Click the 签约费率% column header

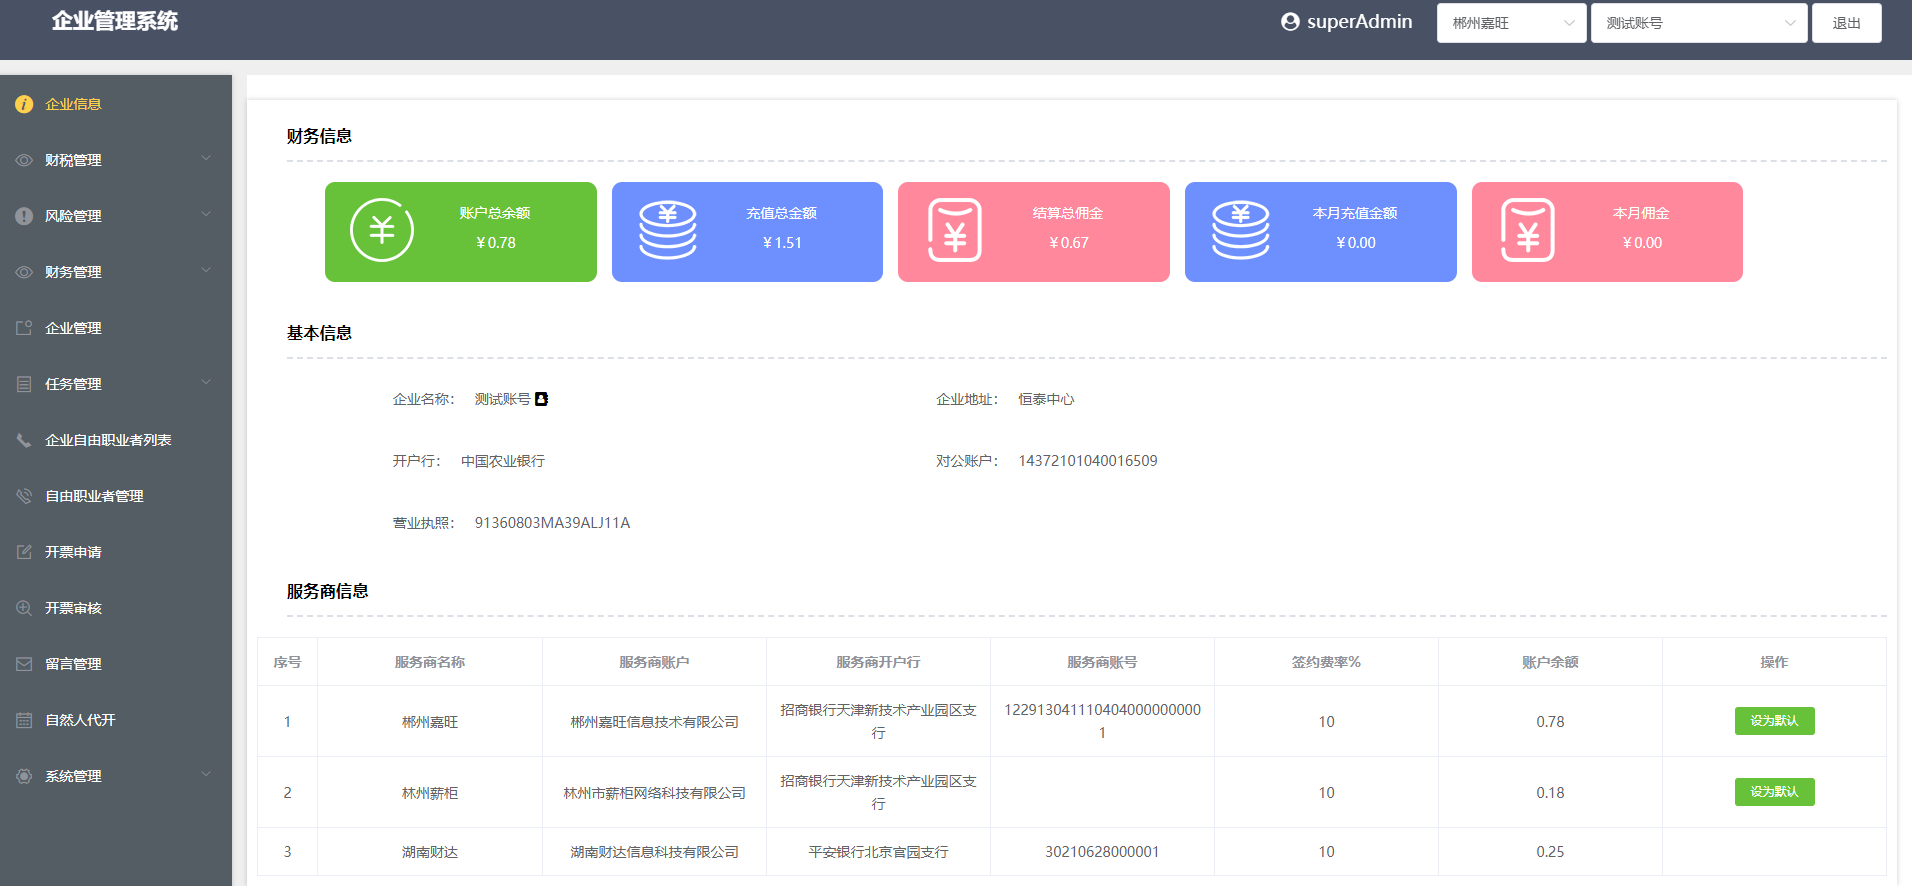tap(1326, 662)
